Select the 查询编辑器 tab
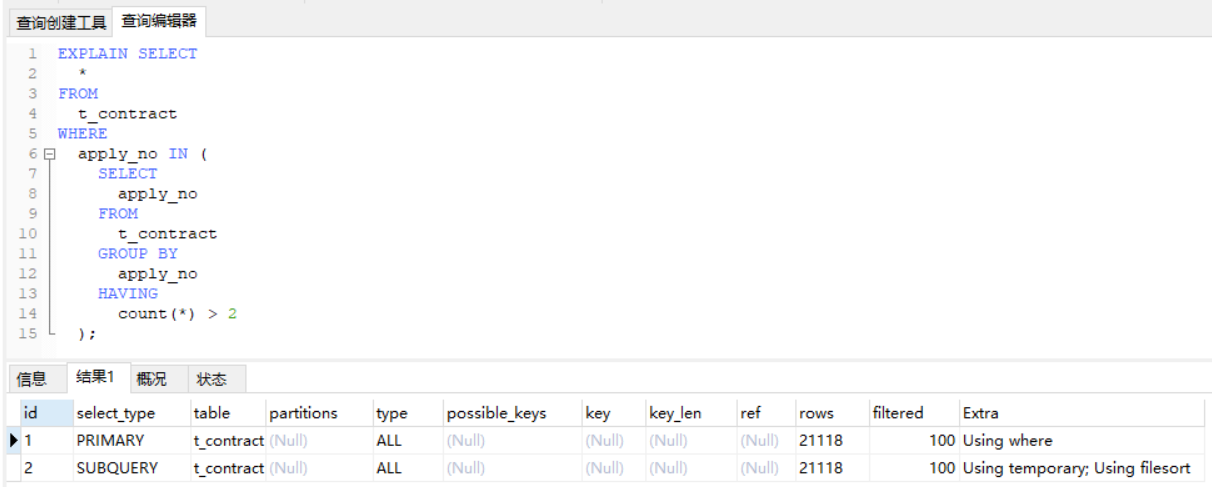 (159, 21)
